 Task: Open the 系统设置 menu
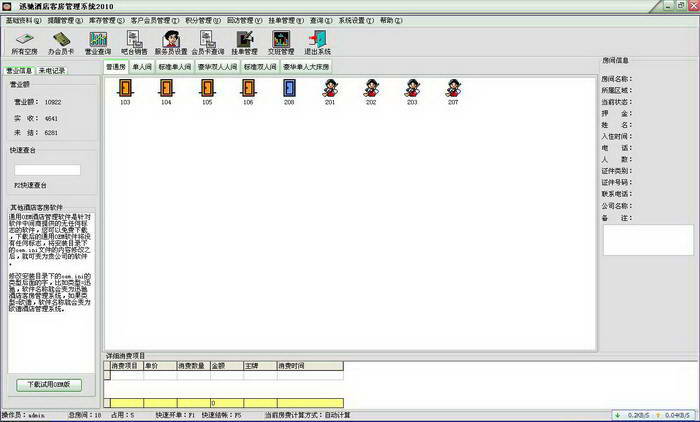356,21
